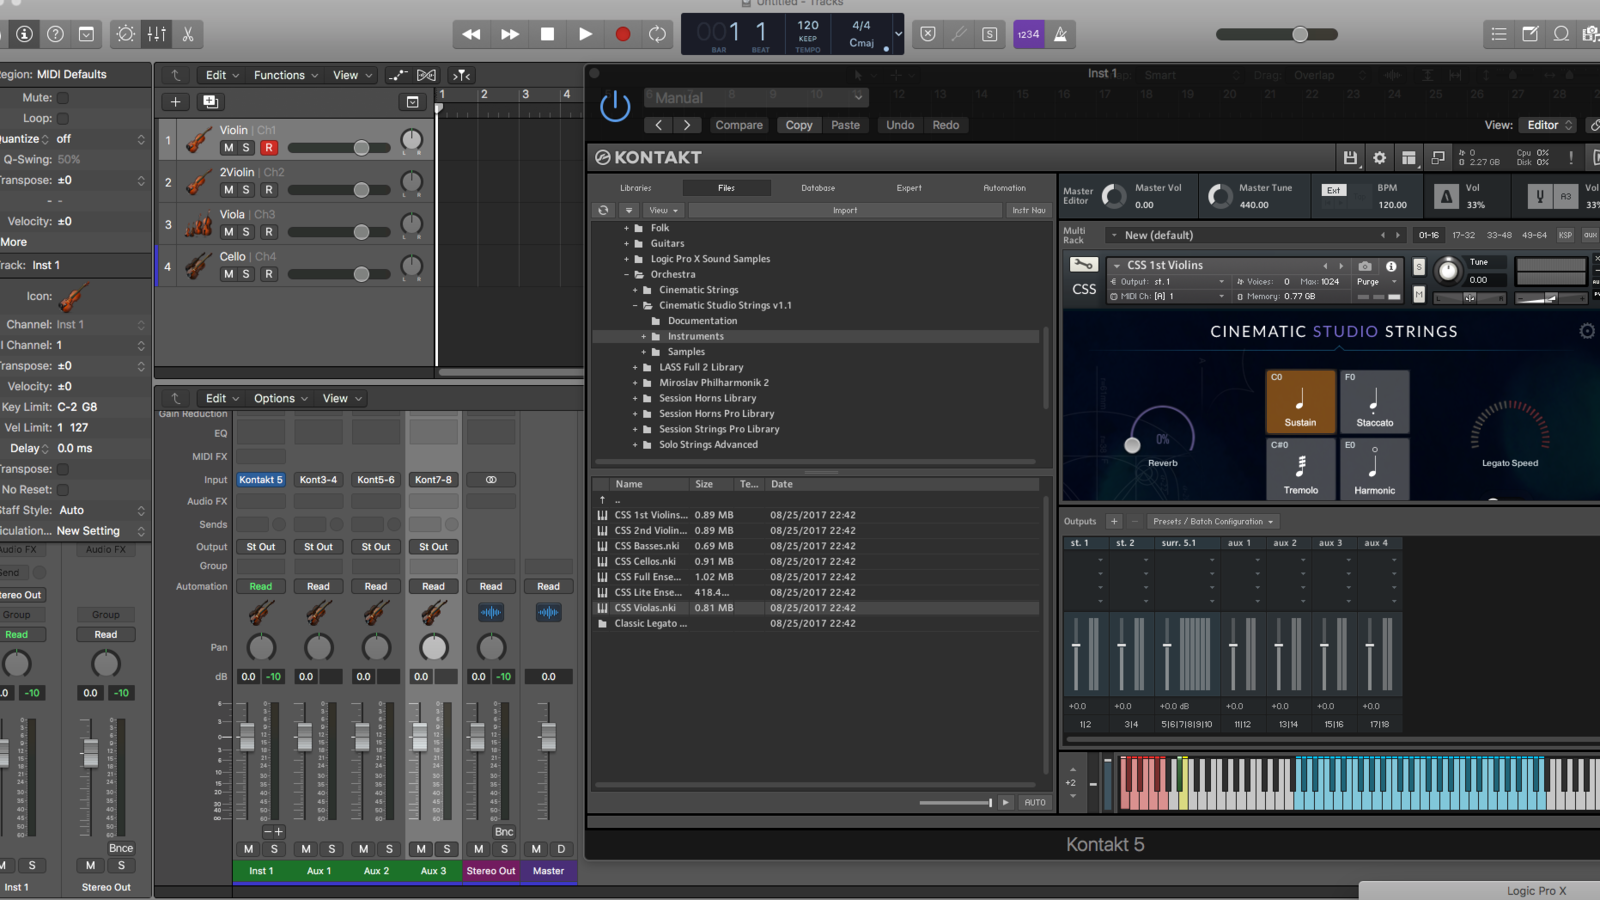Select the Sustain articulation
This screenshot has height=900, width=1600.
click(1300, 401)
